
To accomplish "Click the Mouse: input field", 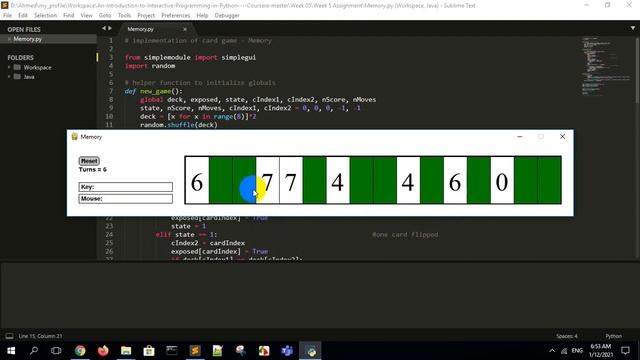I will tap(126, 199).
